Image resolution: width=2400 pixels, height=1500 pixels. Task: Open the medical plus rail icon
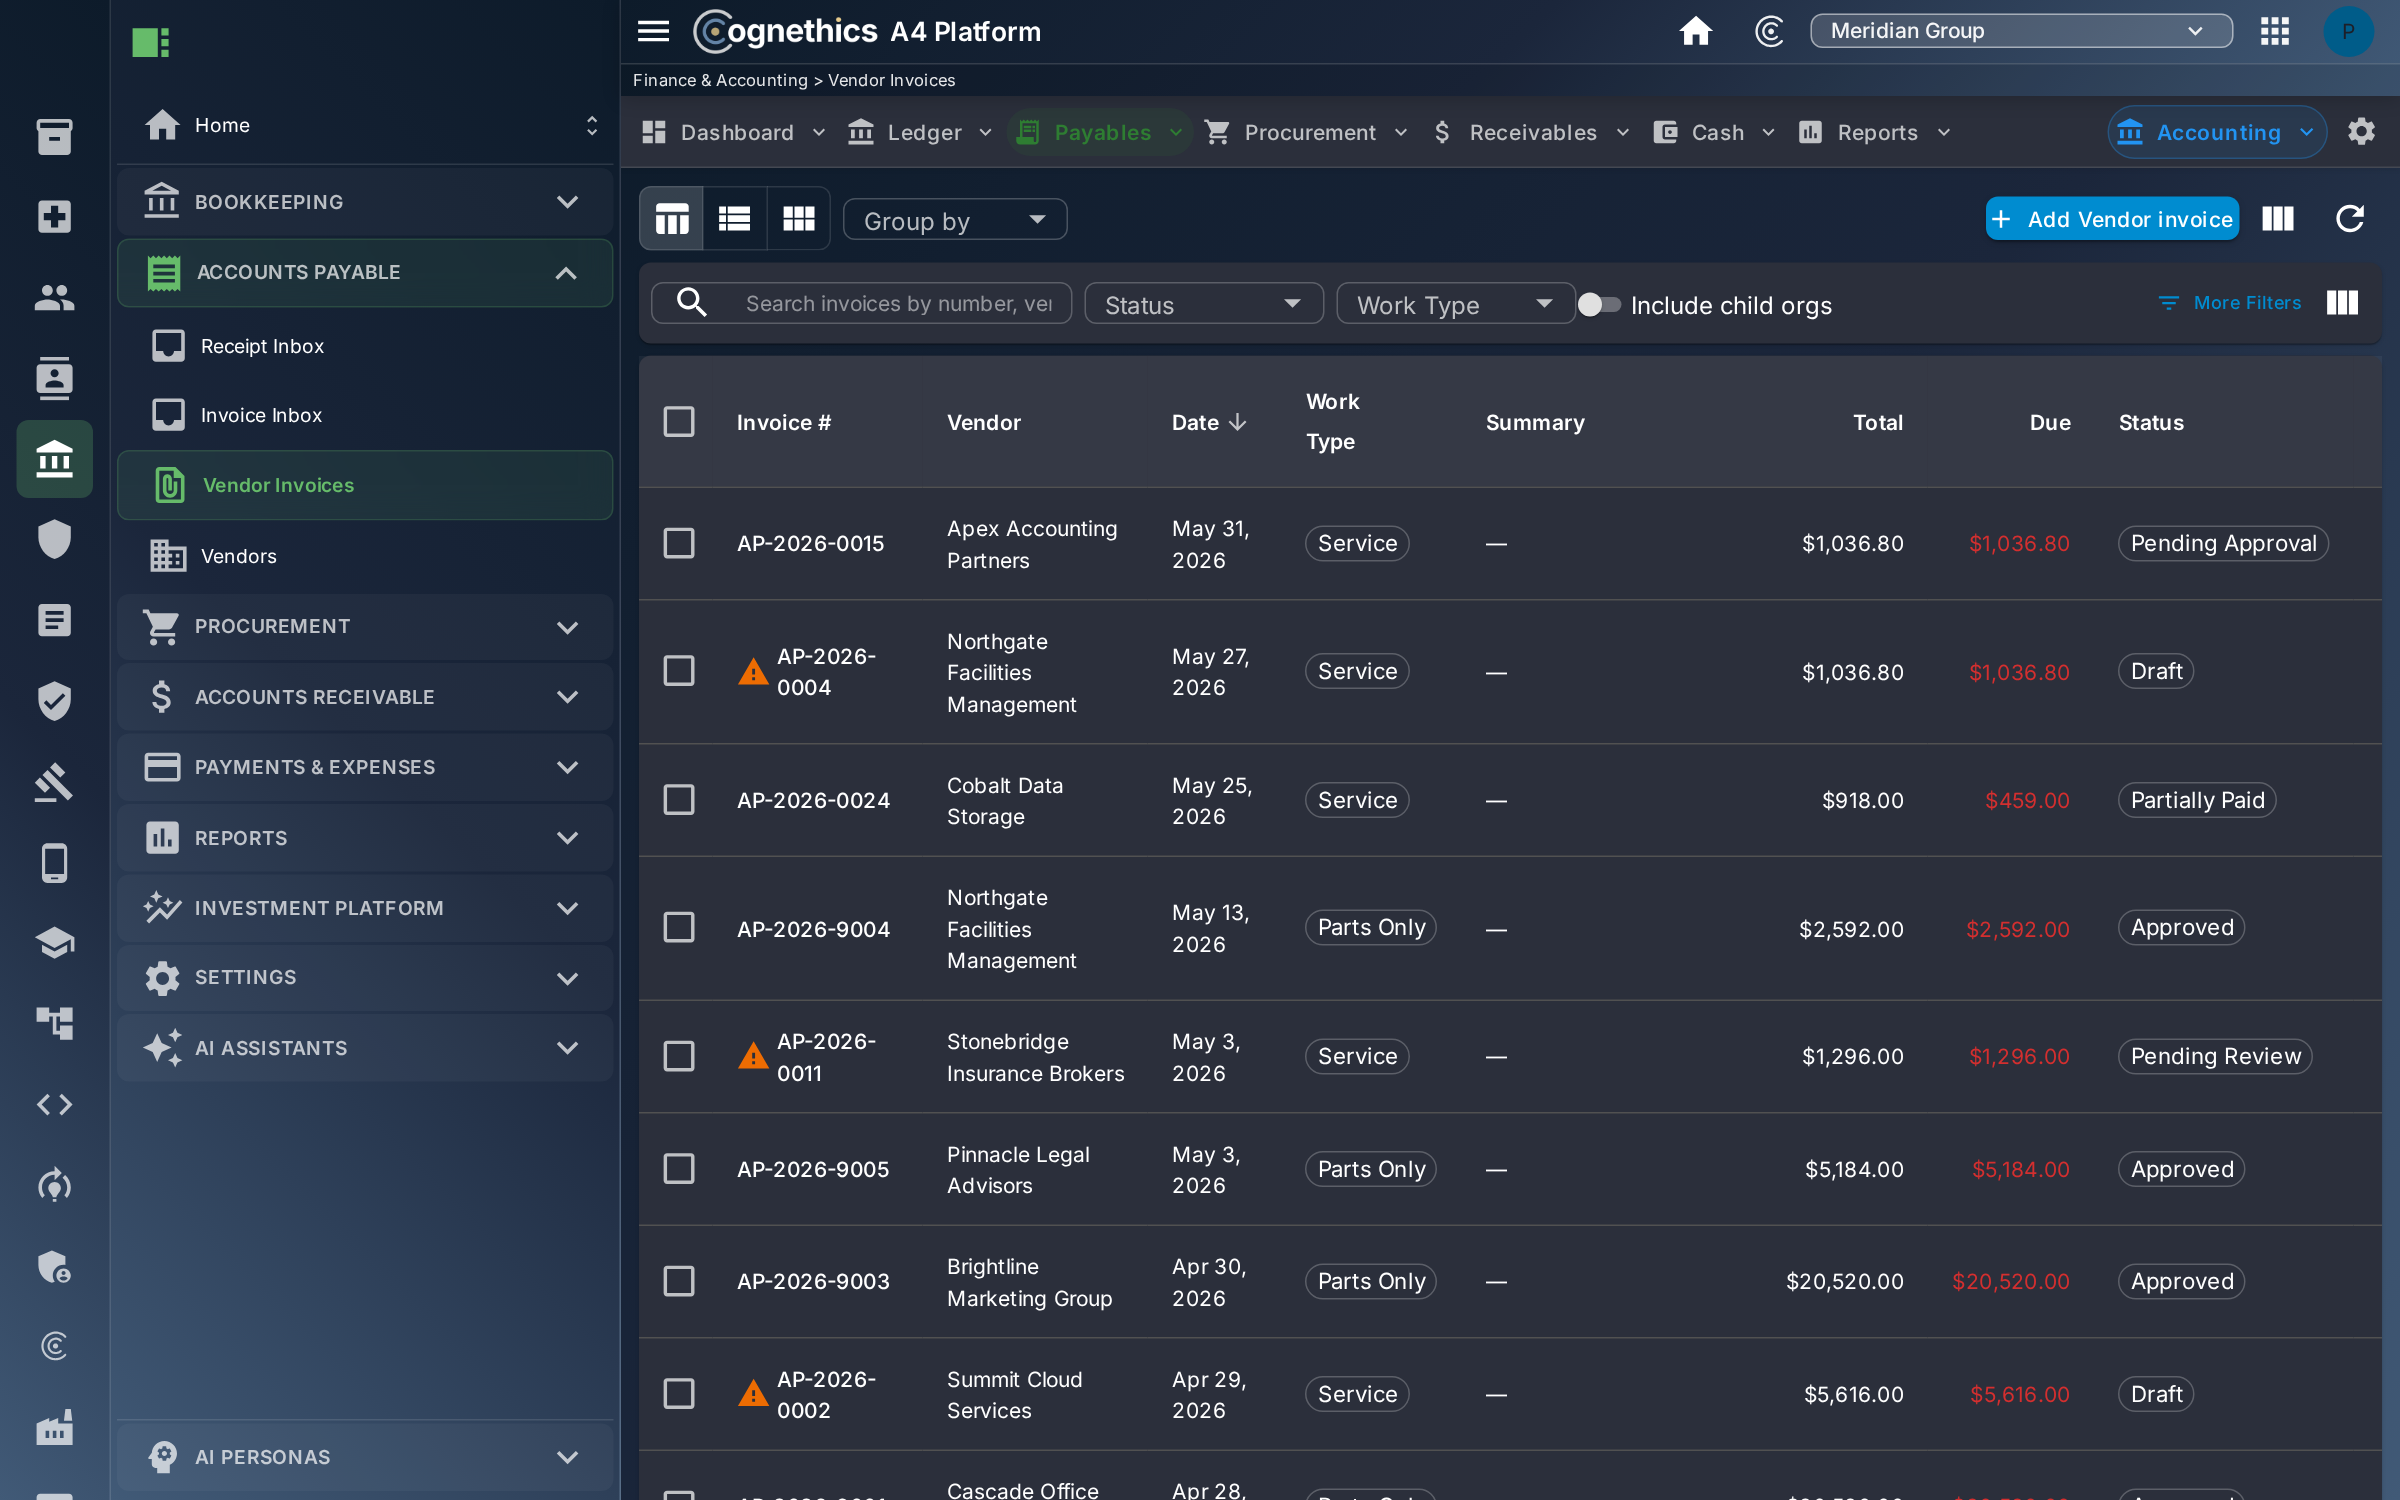(55, 216)
